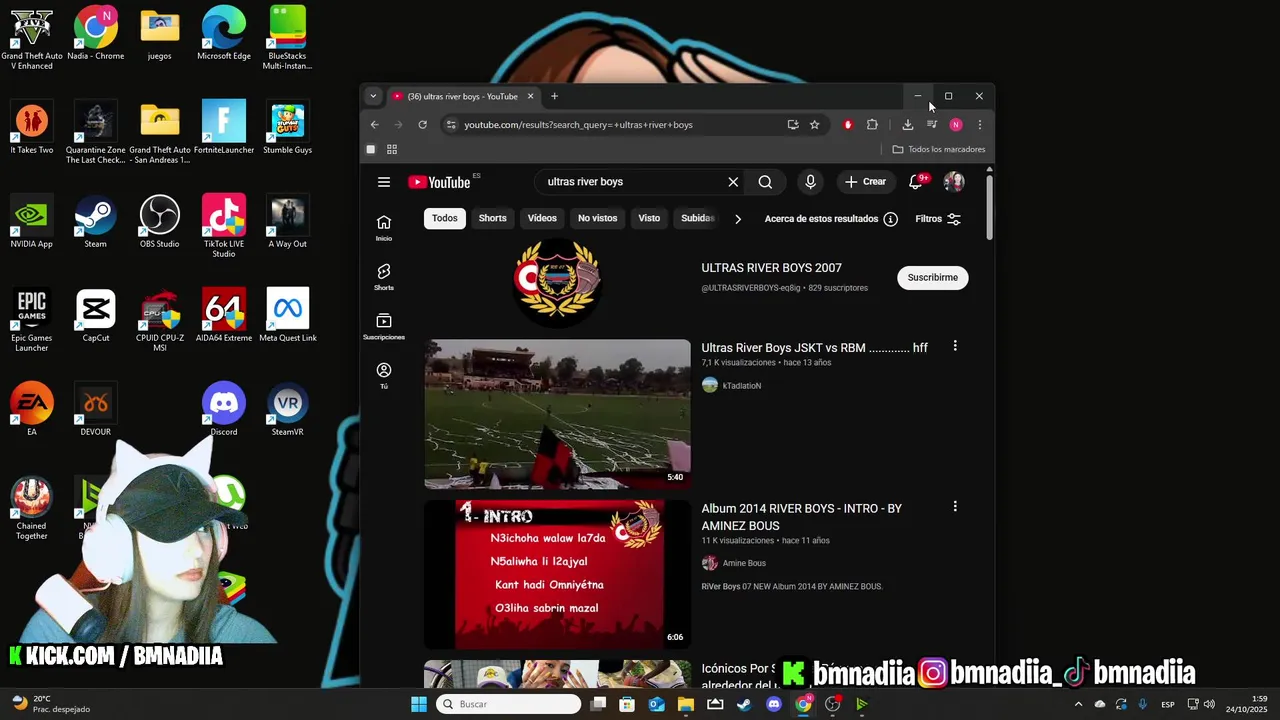Select Discord desktop icon

click(x=224, y=411)
